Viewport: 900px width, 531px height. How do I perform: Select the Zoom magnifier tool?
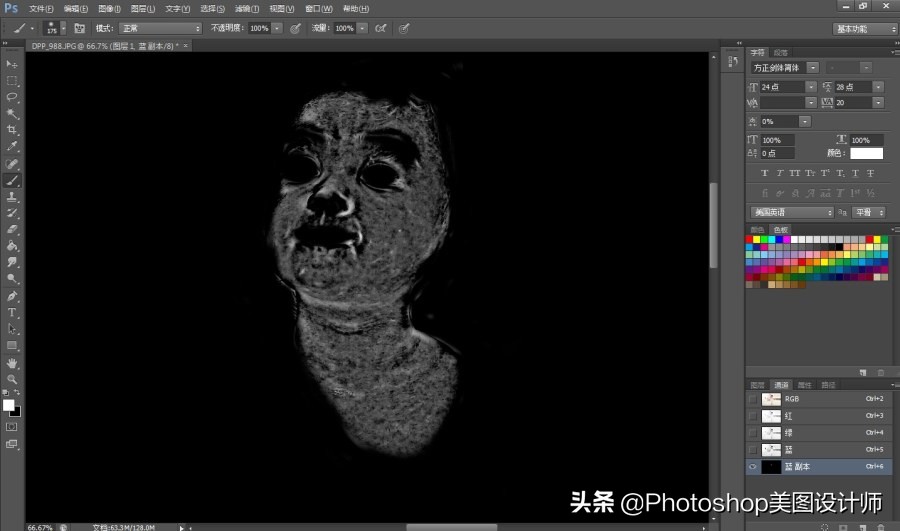[12, 379]
